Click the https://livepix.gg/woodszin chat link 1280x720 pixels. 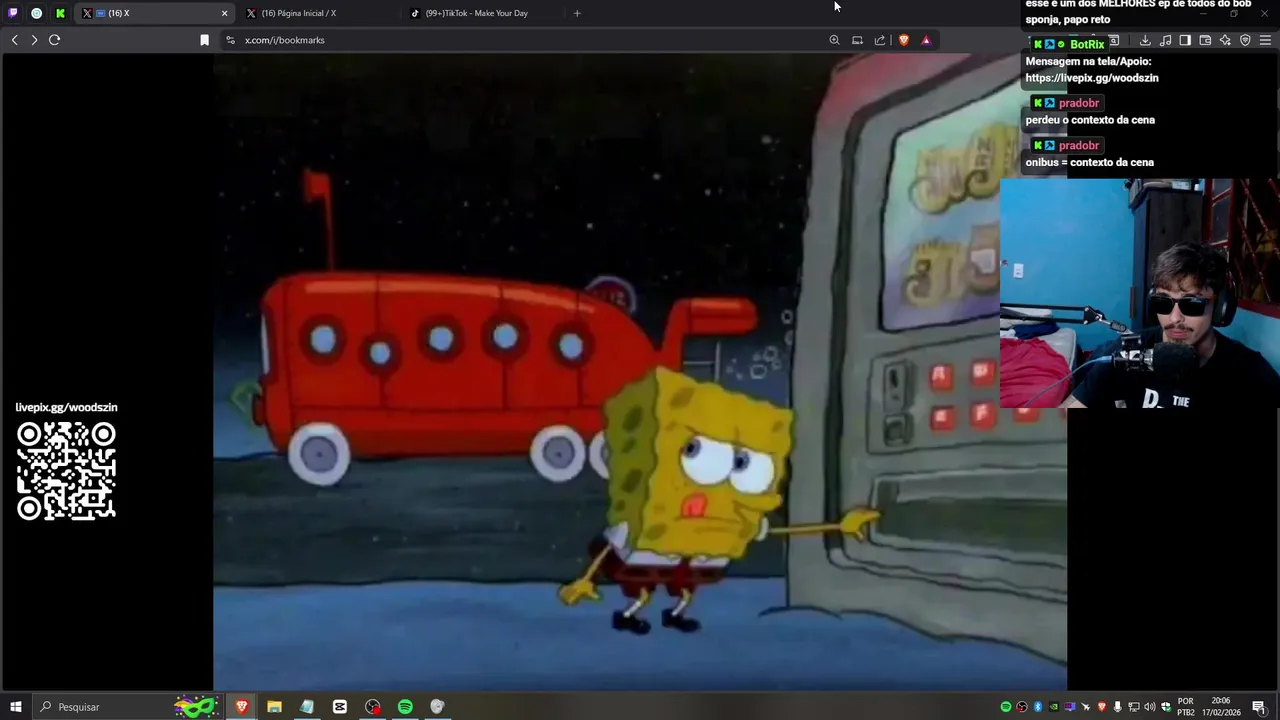coord(1092,78)
